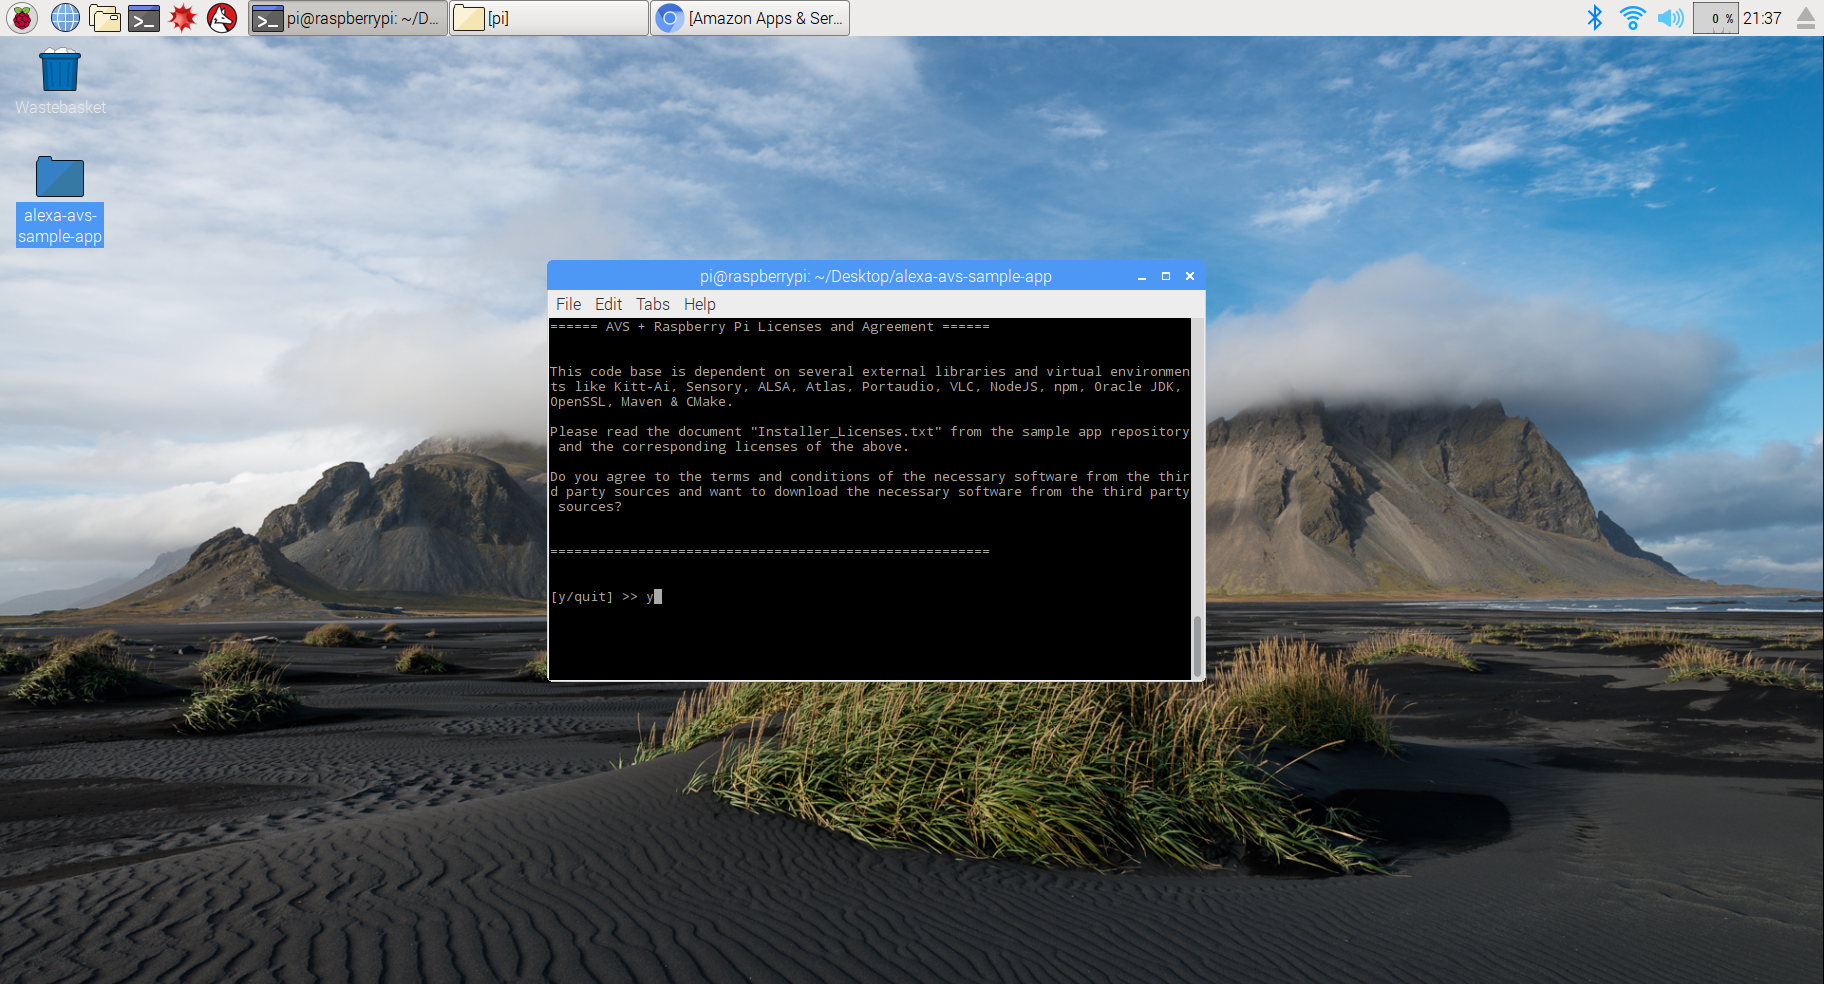Click the eject removable media control
Screen dimensions: 1824x984
tap(1806, 16)
